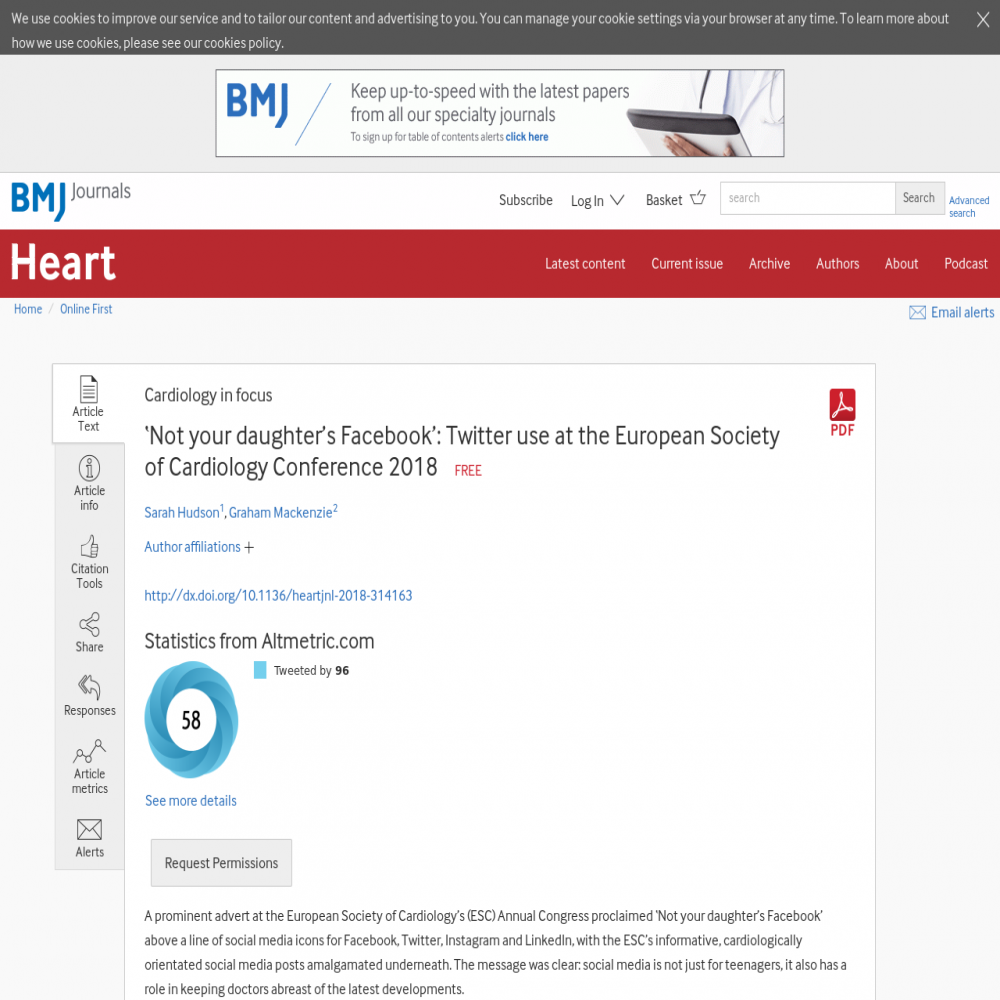This screenshot has height=1000, width=1000.
Task: Expand Author affiliations plus sign
Action: [249, 548]
